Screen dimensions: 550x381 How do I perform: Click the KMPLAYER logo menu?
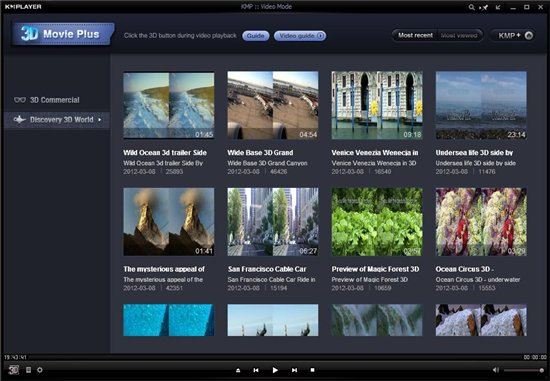(23, 7)
